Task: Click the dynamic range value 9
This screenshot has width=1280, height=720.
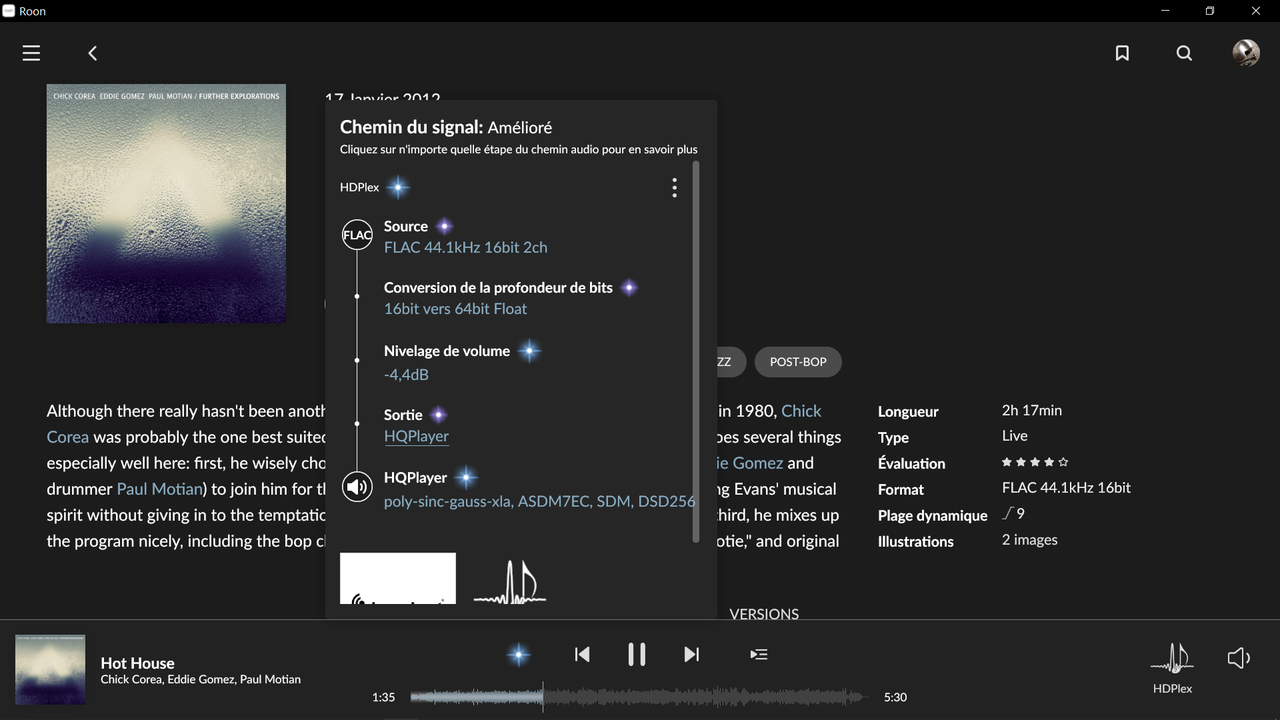Action: pos(1014,513)
